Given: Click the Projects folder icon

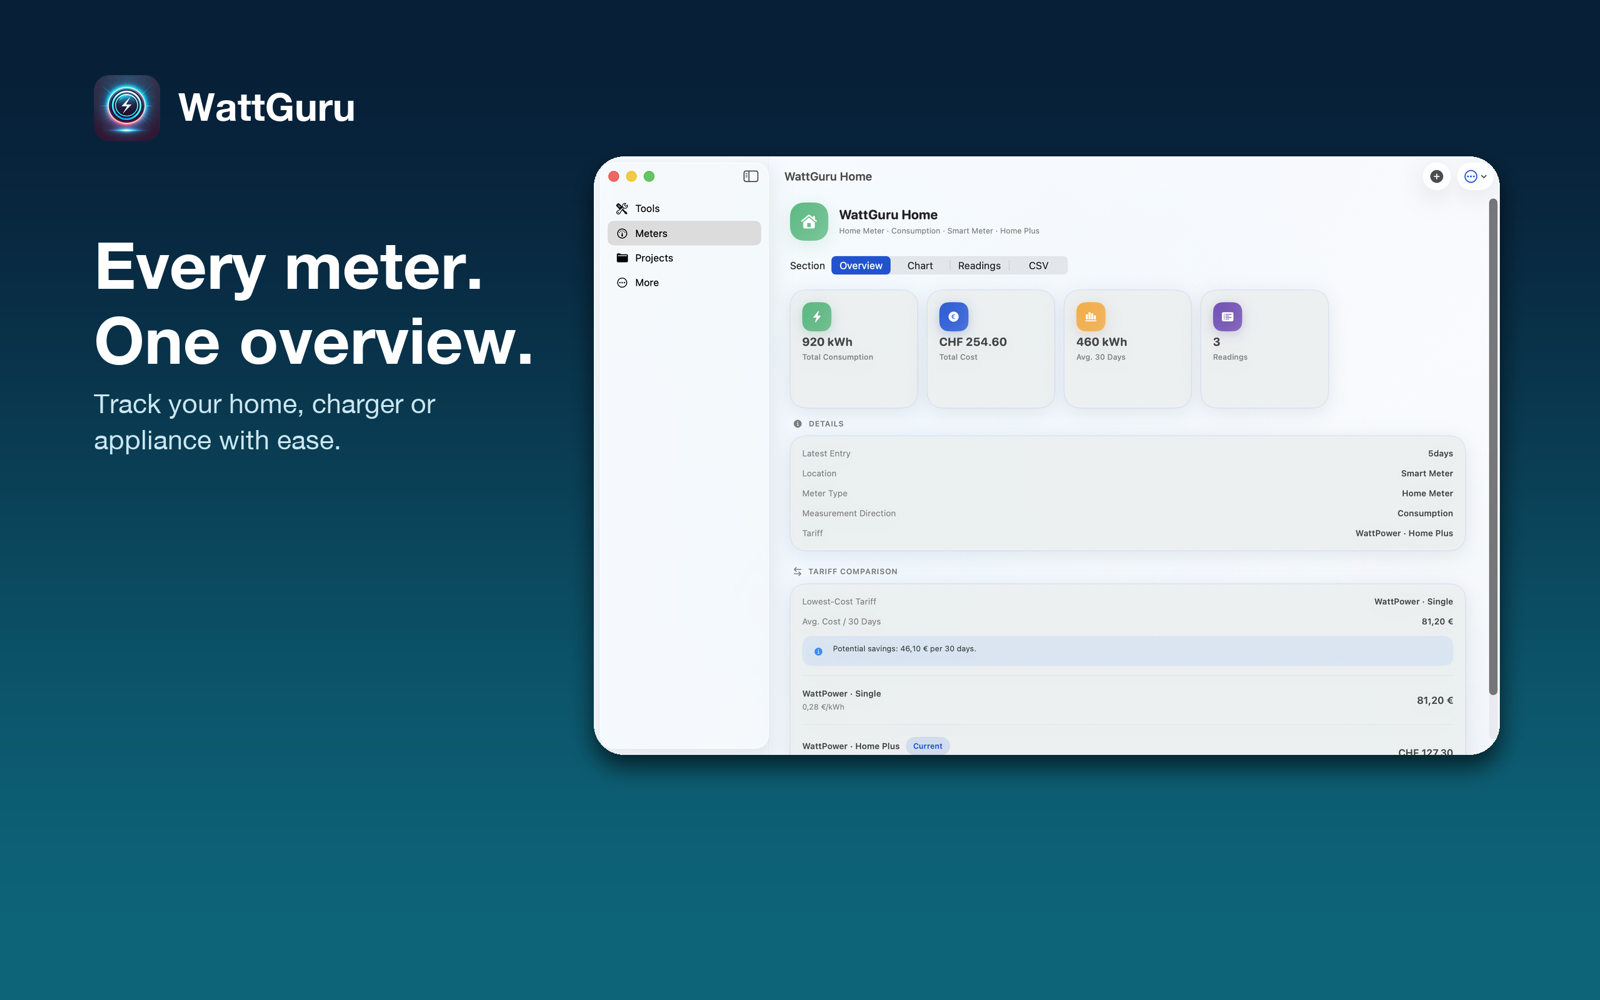Looking at the screenshot, I should [622, 258].
